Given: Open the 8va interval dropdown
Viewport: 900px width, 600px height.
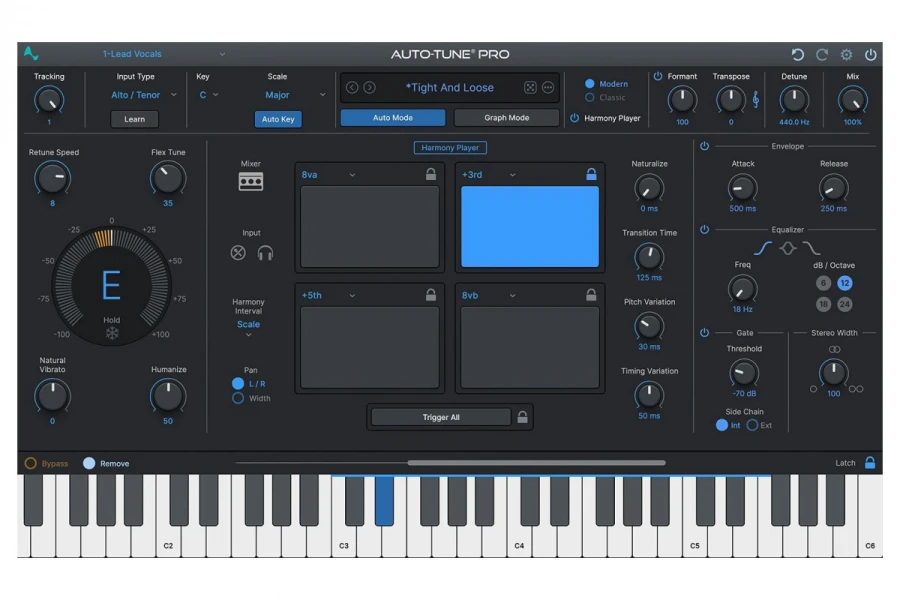Looking at the screenshot, I should pos(328,175).
